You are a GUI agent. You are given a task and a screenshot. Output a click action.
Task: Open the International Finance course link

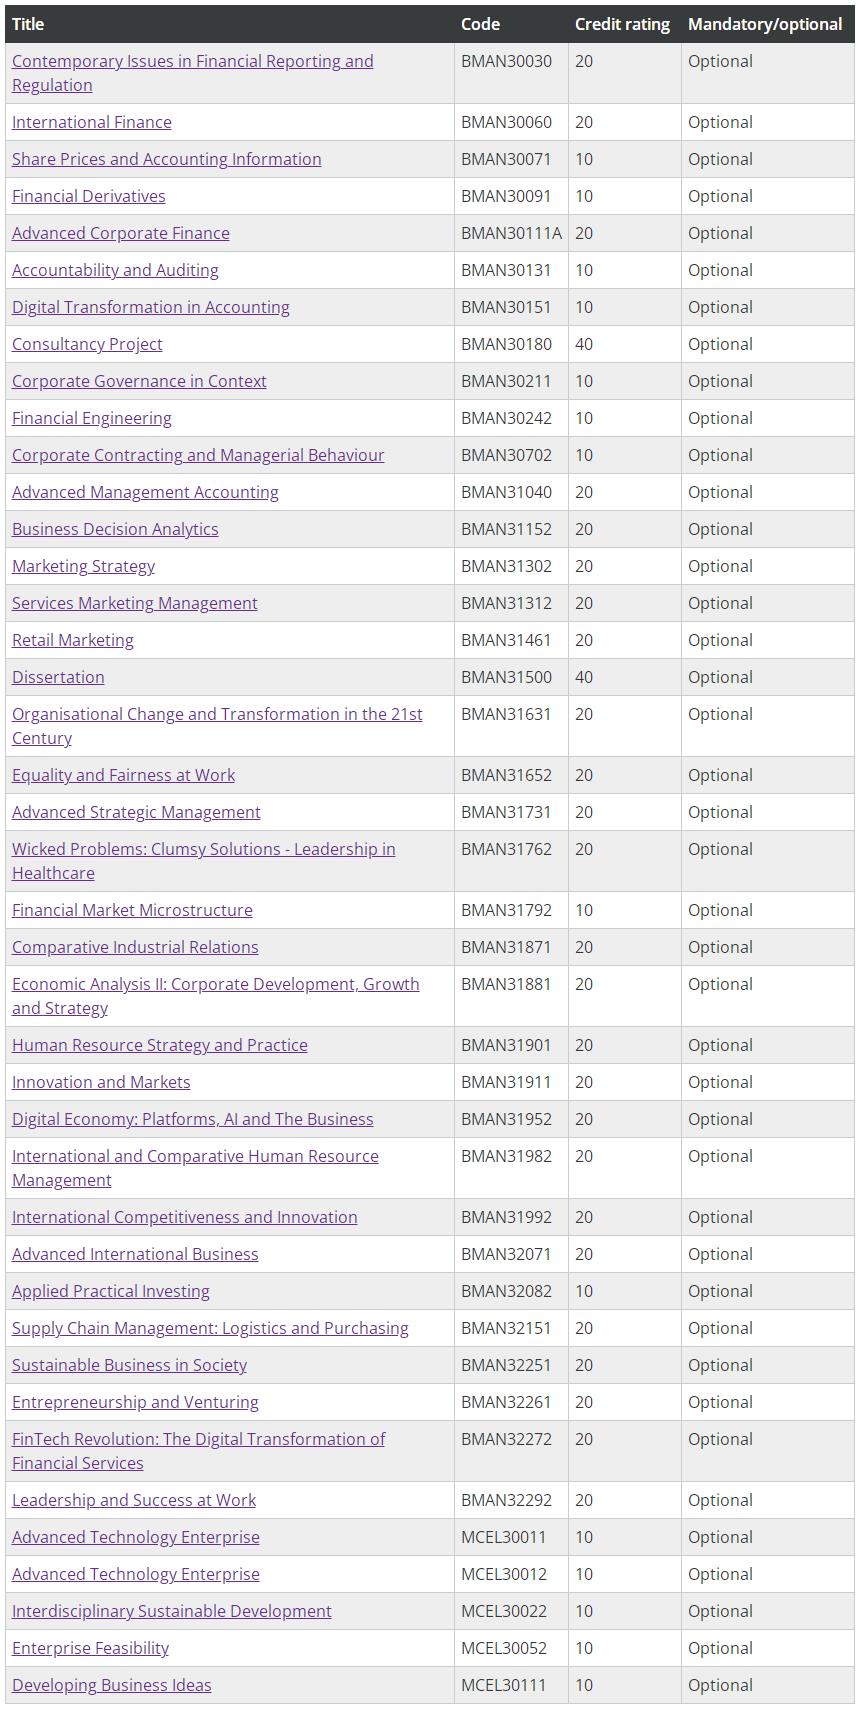[x=92, y=122]
